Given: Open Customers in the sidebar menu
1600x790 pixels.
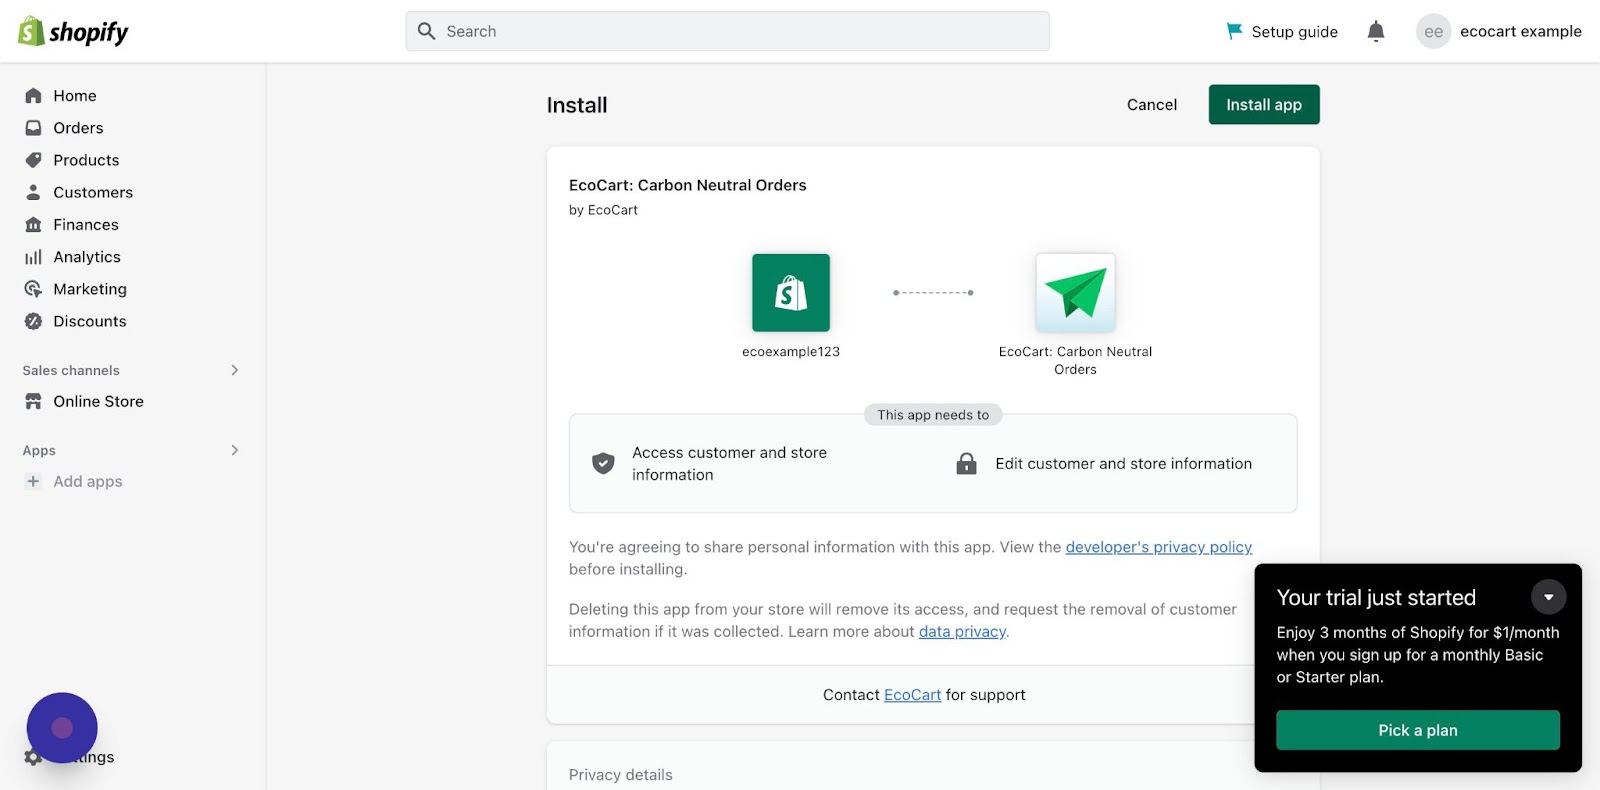Looking at the screenshot, I should point(92,192).
